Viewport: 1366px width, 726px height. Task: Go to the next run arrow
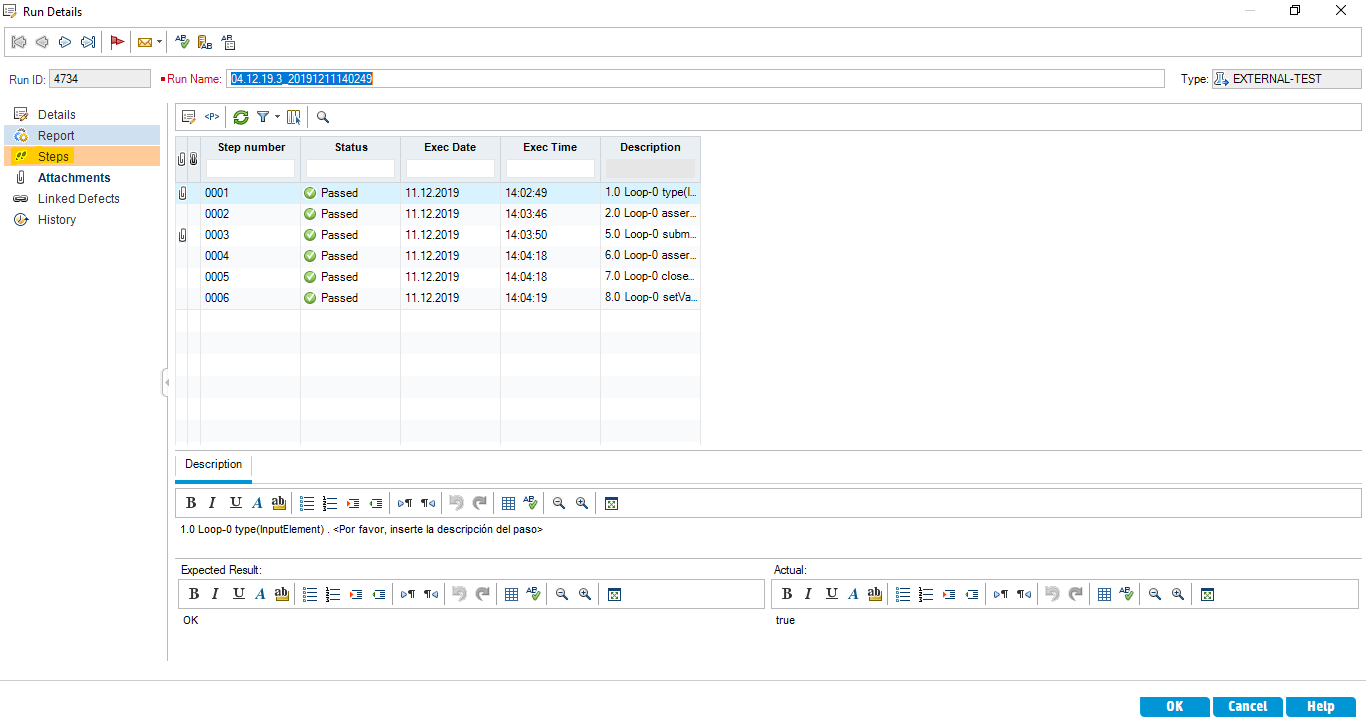click(65, 42)
